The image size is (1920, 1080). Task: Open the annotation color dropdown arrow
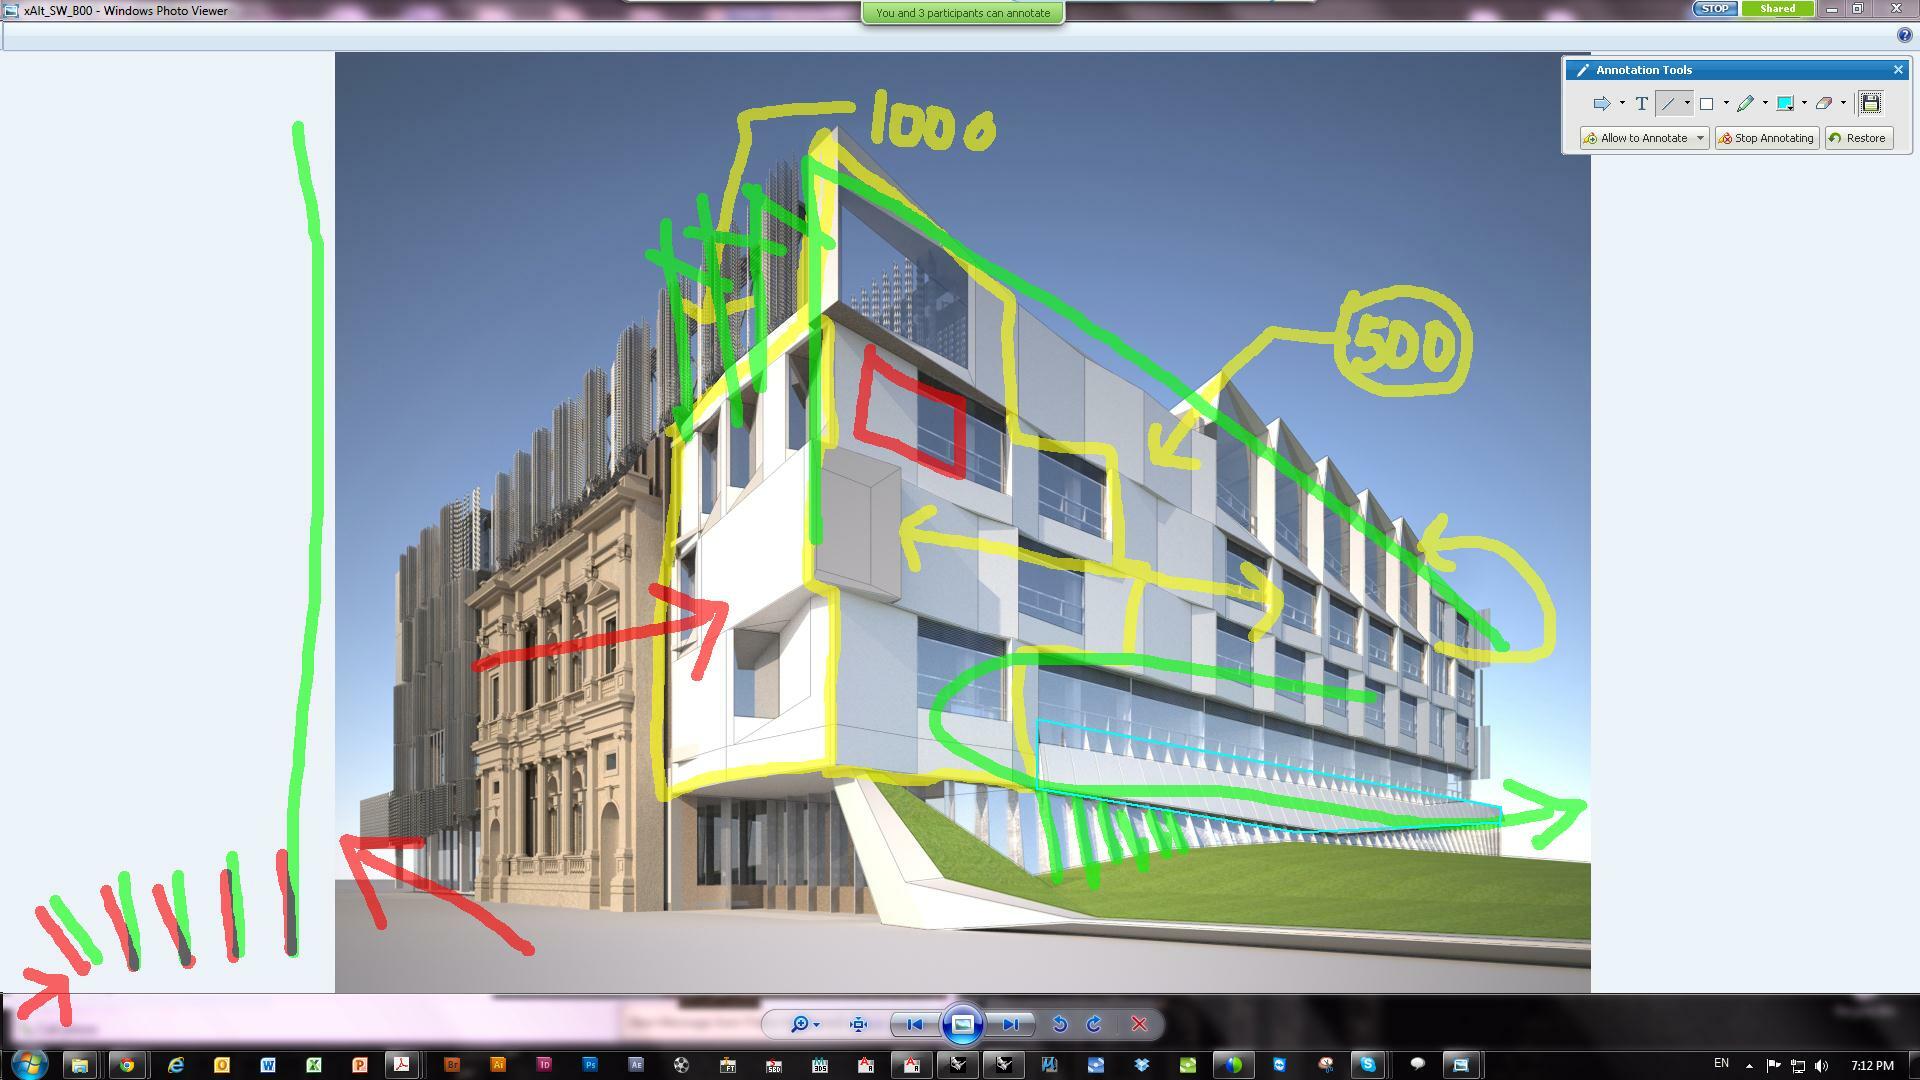[x=1804, y=103]
